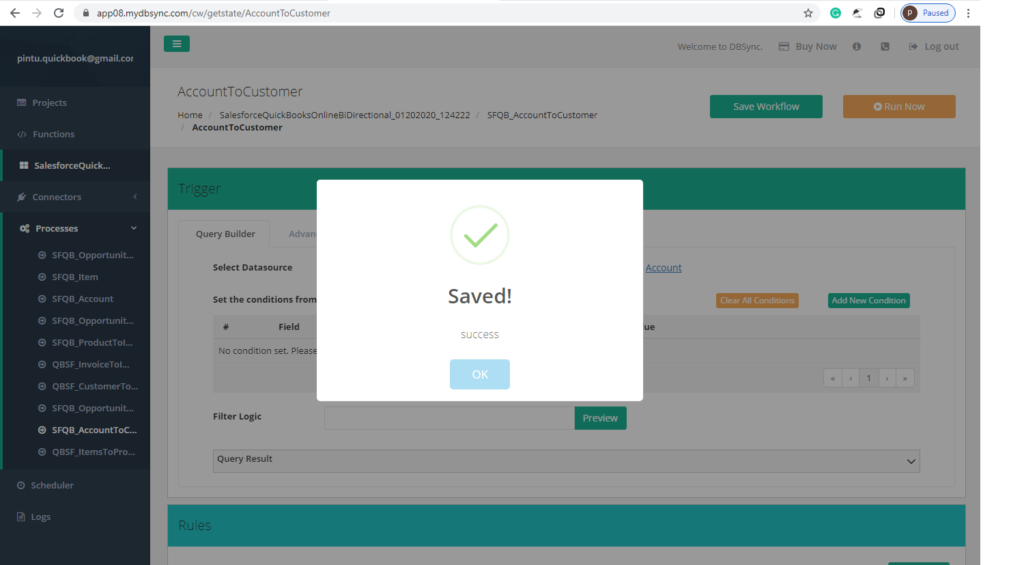Reload the browser page

(x=59, y=12)
